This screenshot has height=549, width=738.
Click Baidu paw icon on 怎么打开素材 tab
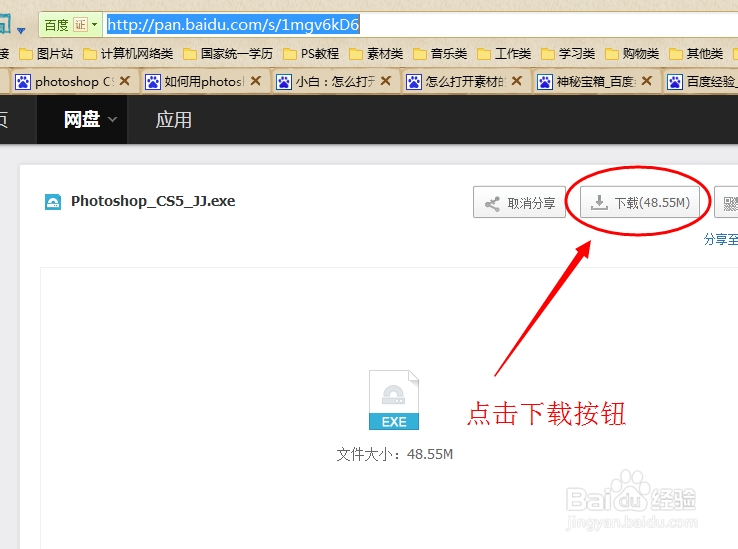click(414, 82)
